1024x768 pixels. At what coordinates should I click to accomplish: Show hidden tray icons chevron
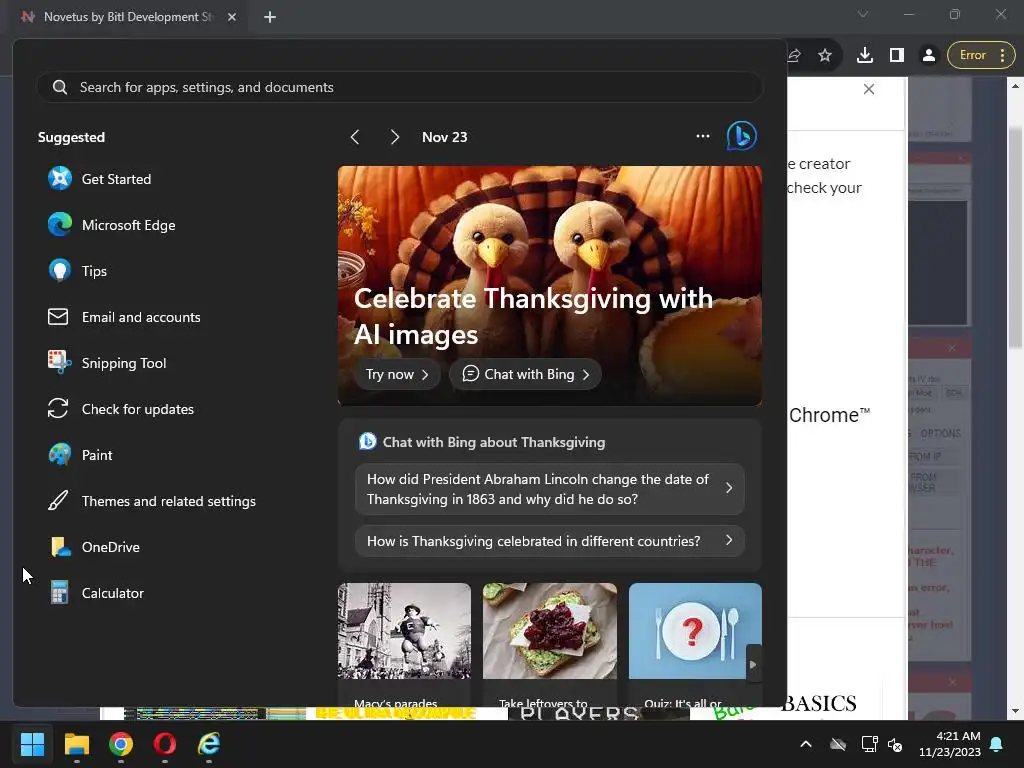[x=806, y=744]
